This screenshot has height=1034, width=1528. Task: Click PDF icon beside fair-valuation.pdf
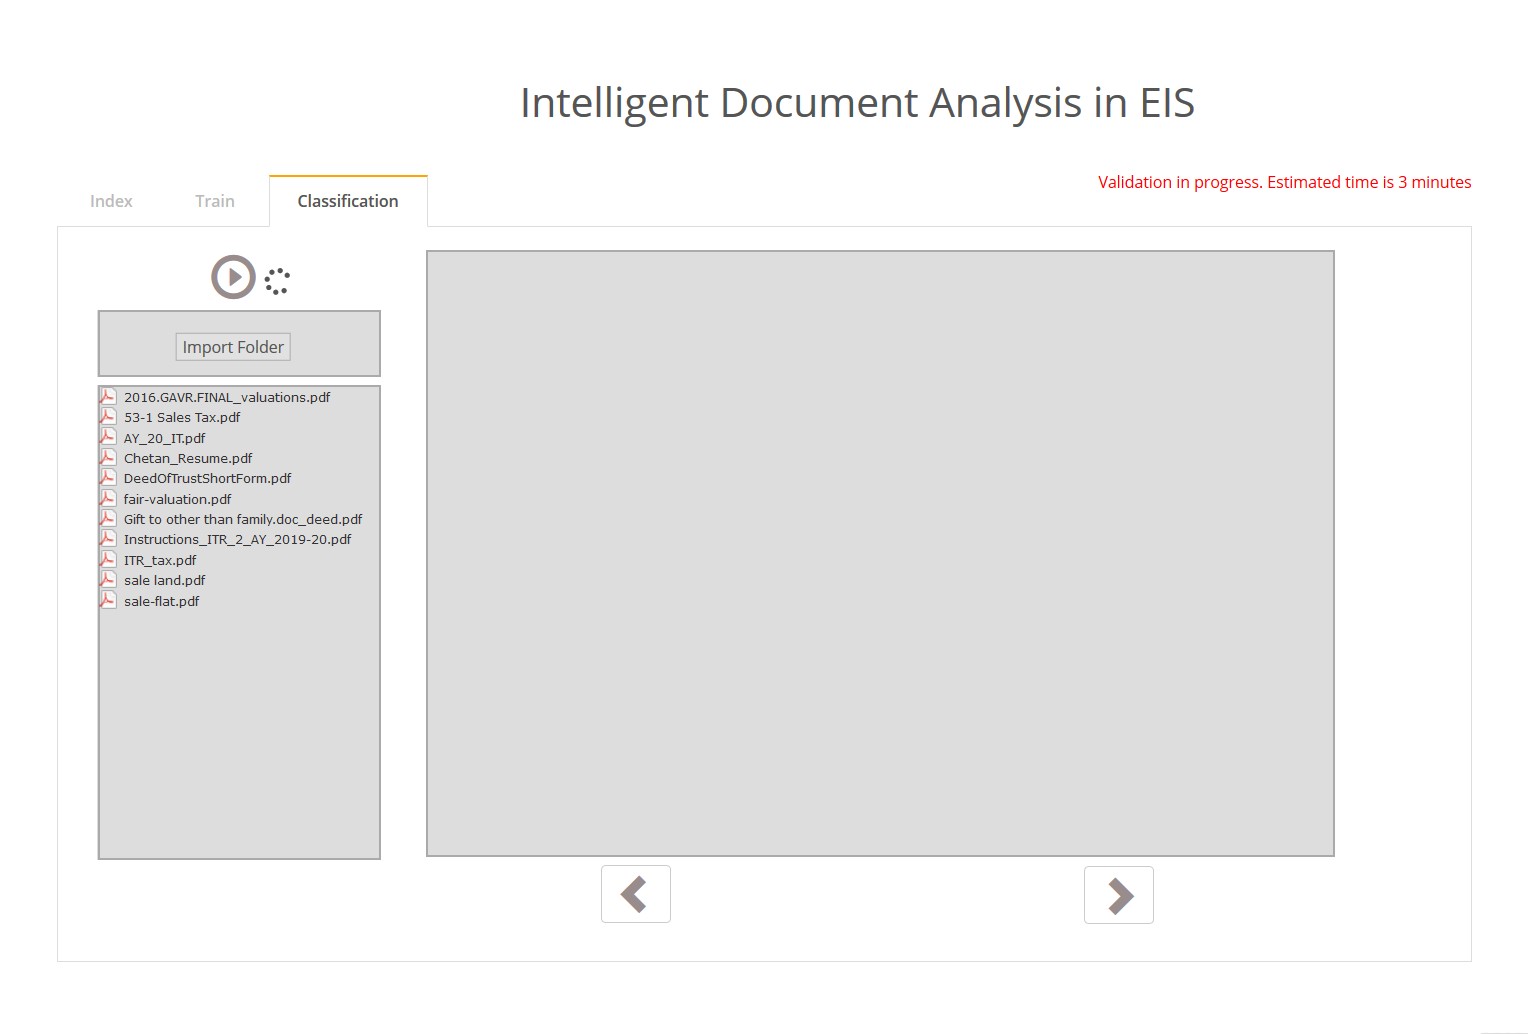pyautogui.click(x=108, y=498)
